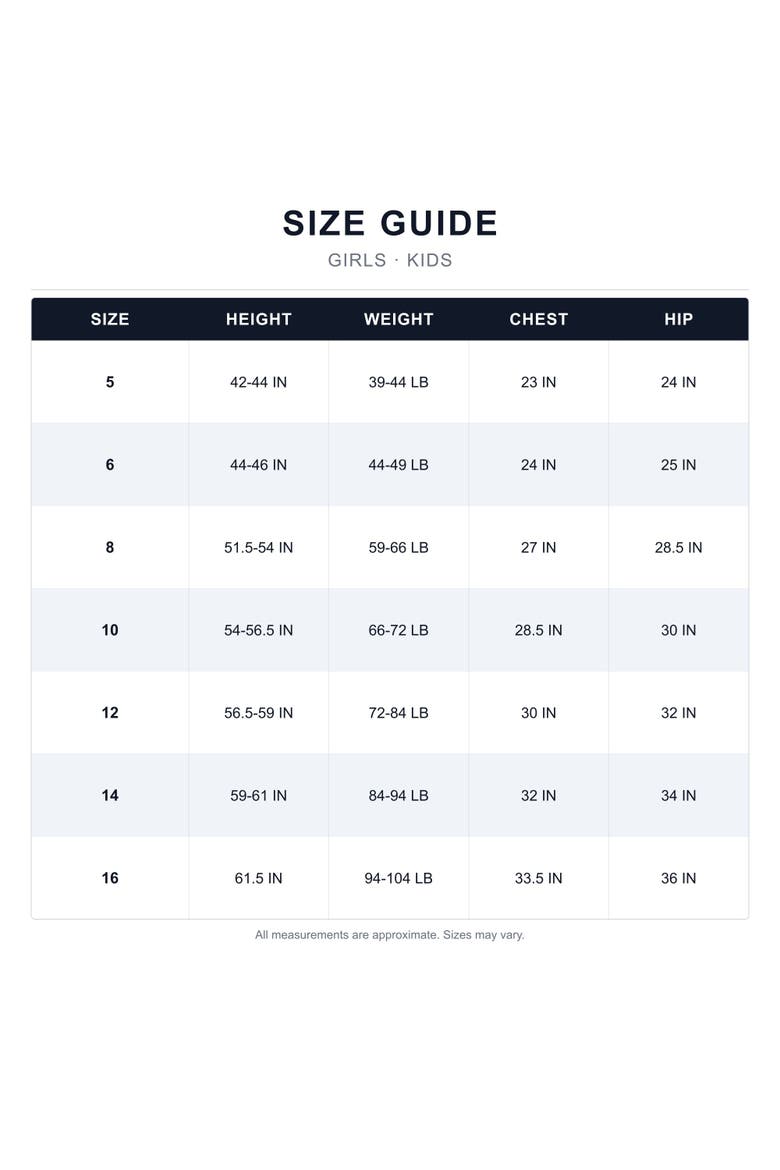Click the 28.5 IN chest cell
The height and width of the screenshot is (1170, 780).
[x=538, y=631]
